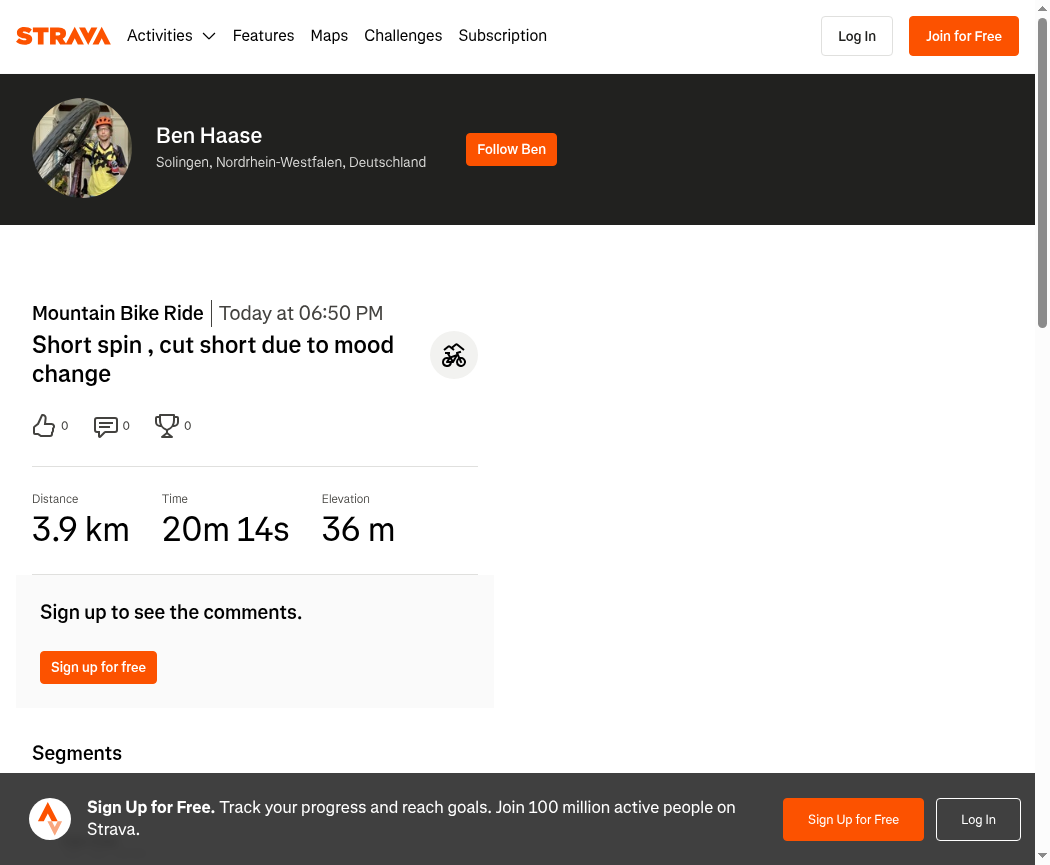The height and width of the screenshot is (865, 1050).
Task: Open comments via speech bubble icon
Action: point(106,426)
